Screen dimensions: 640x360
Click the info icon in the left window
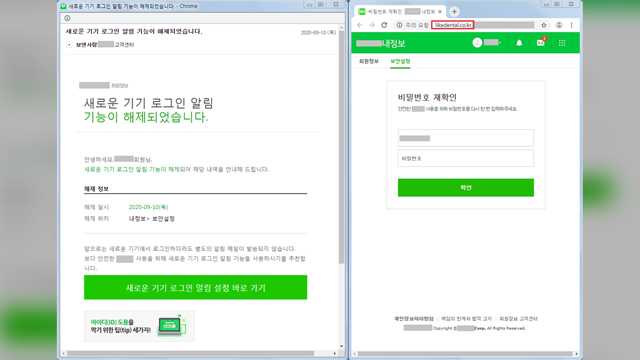click(67, 18)
